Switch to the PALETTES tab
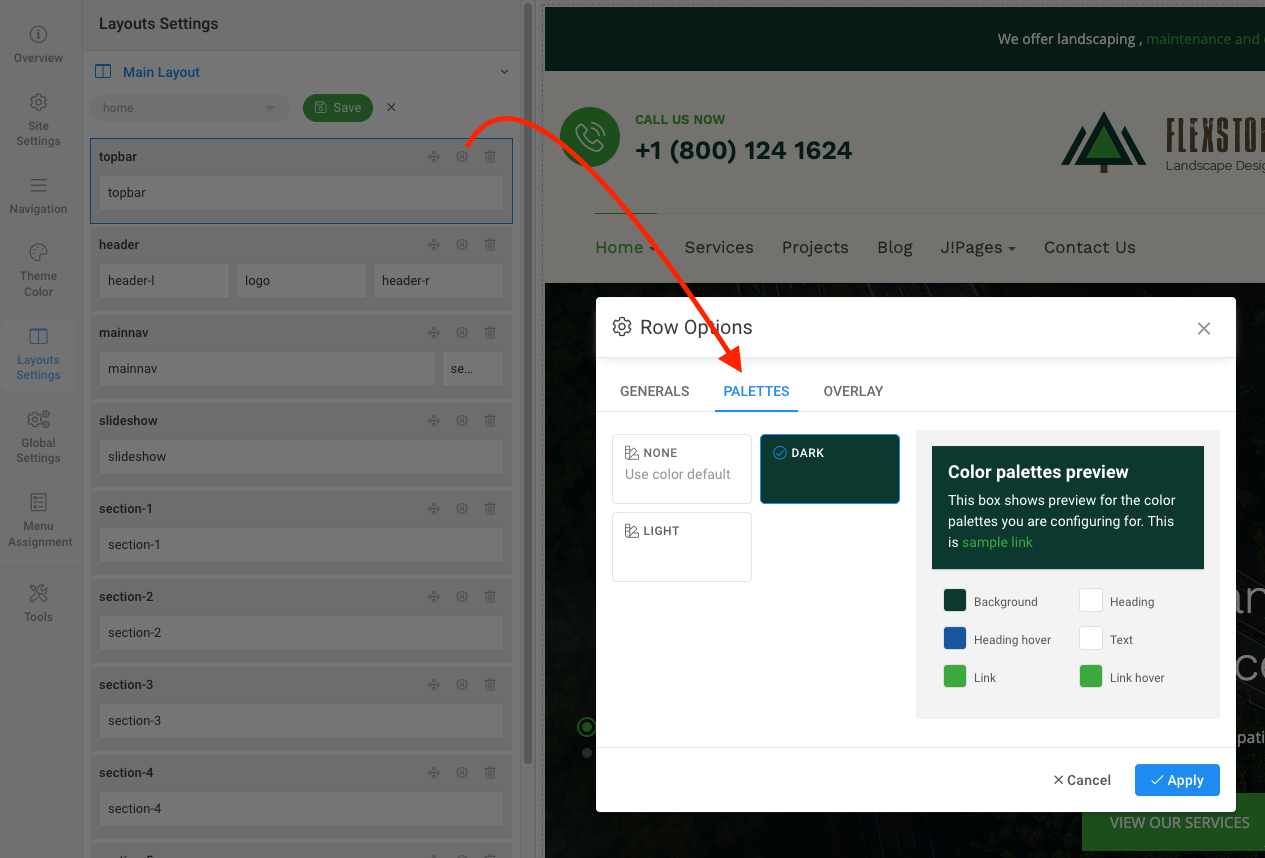The image size is (1265, 858). (x=757, y=391)
